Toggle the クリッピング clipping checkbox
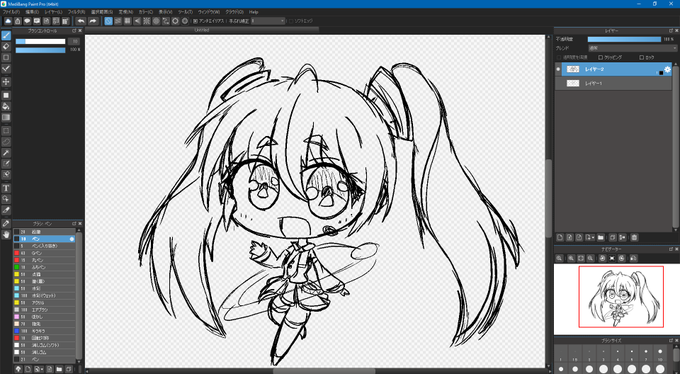 click(601, 57)
